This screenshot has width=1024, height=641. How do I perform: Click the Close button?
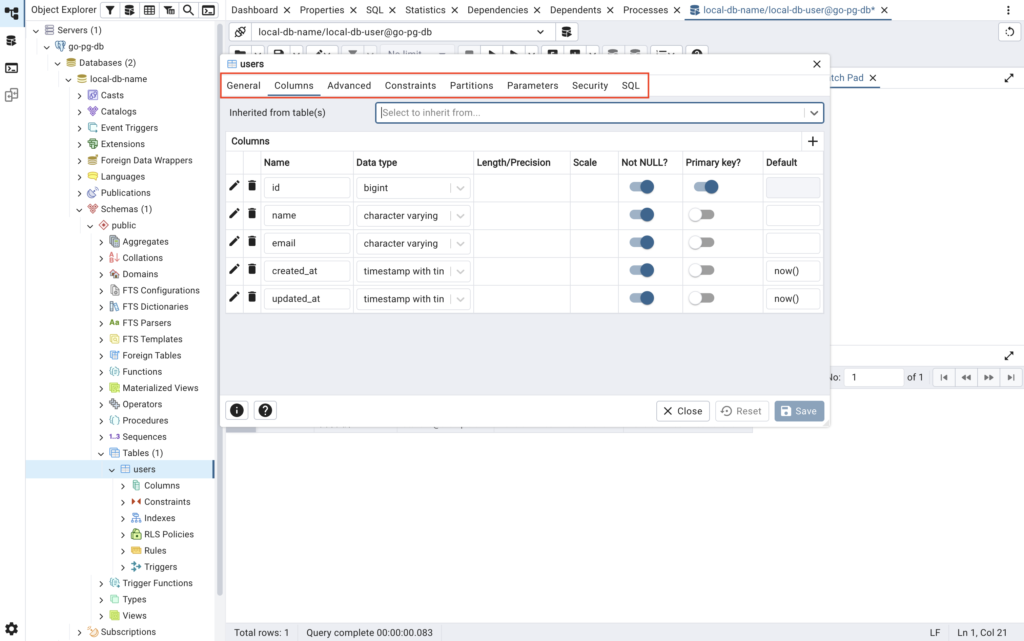683,411
